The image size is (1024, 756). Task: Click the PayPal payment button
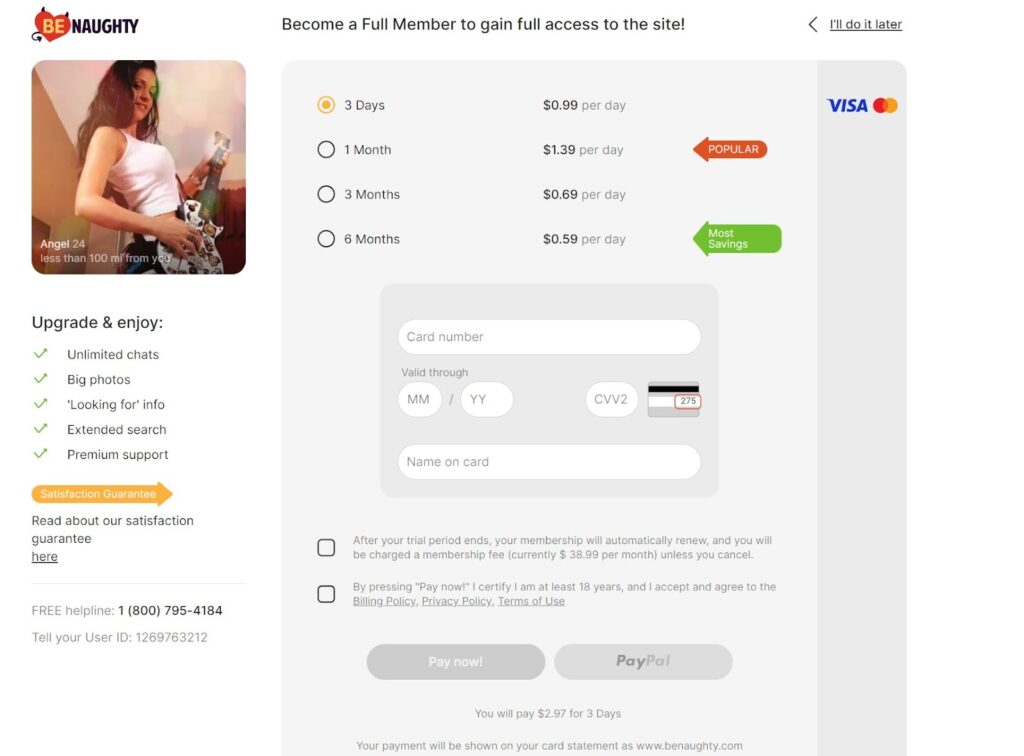(x=644, y=661)
